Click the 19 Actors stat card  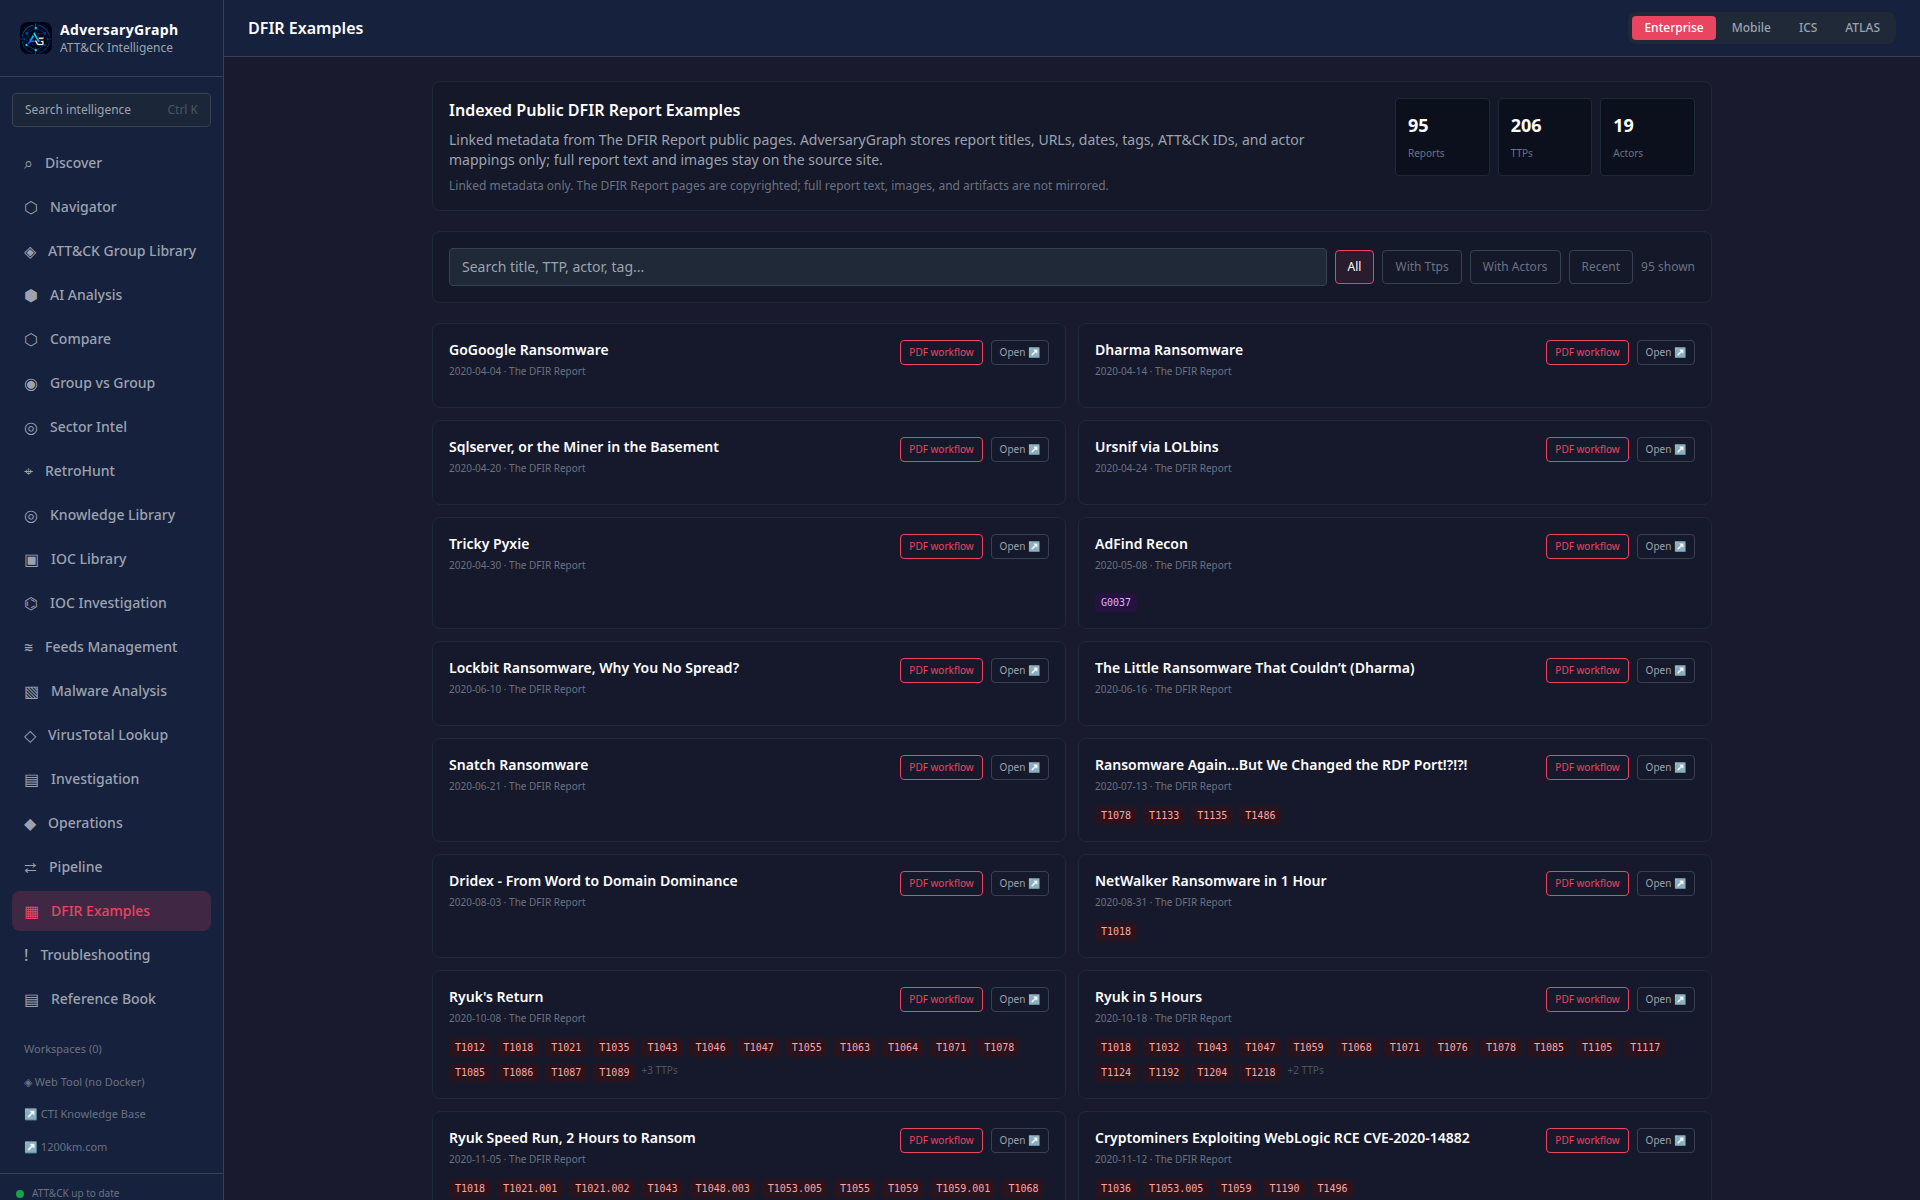click(1647, 137)
